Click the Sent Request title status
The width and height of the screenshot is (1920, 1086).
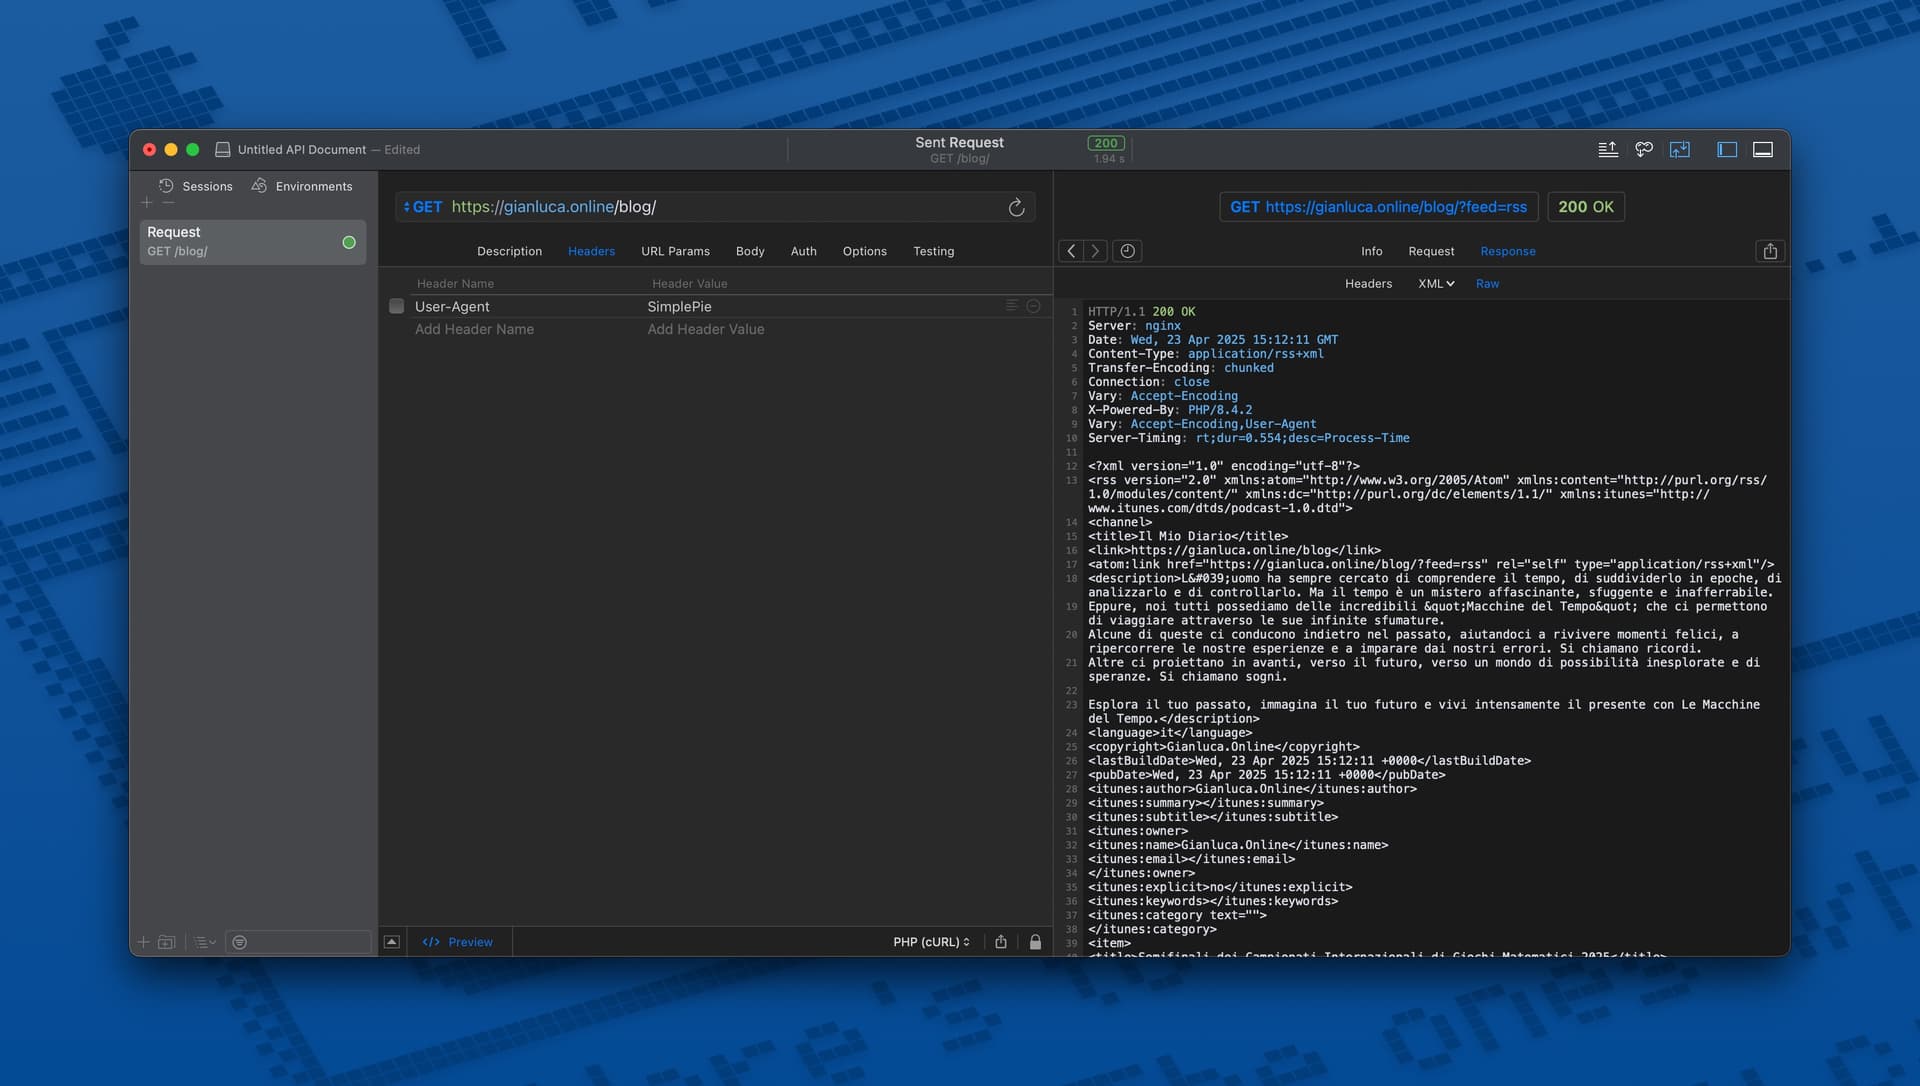959,143
